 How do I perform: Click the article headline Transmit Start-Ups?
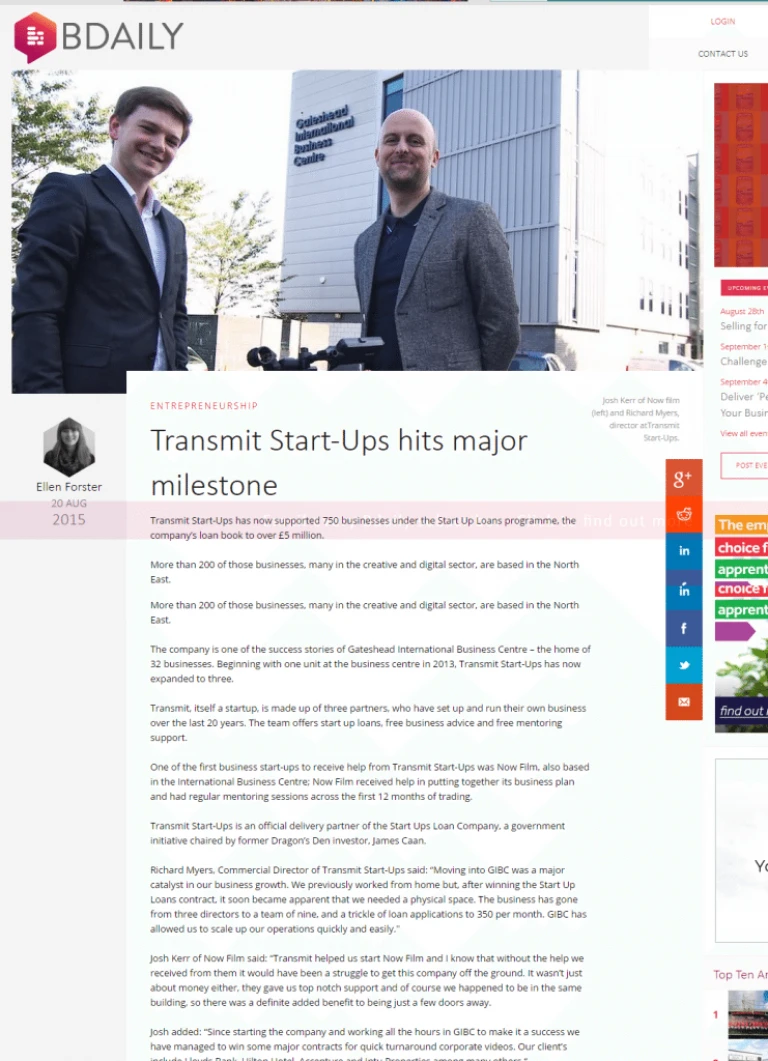point(339,463)
